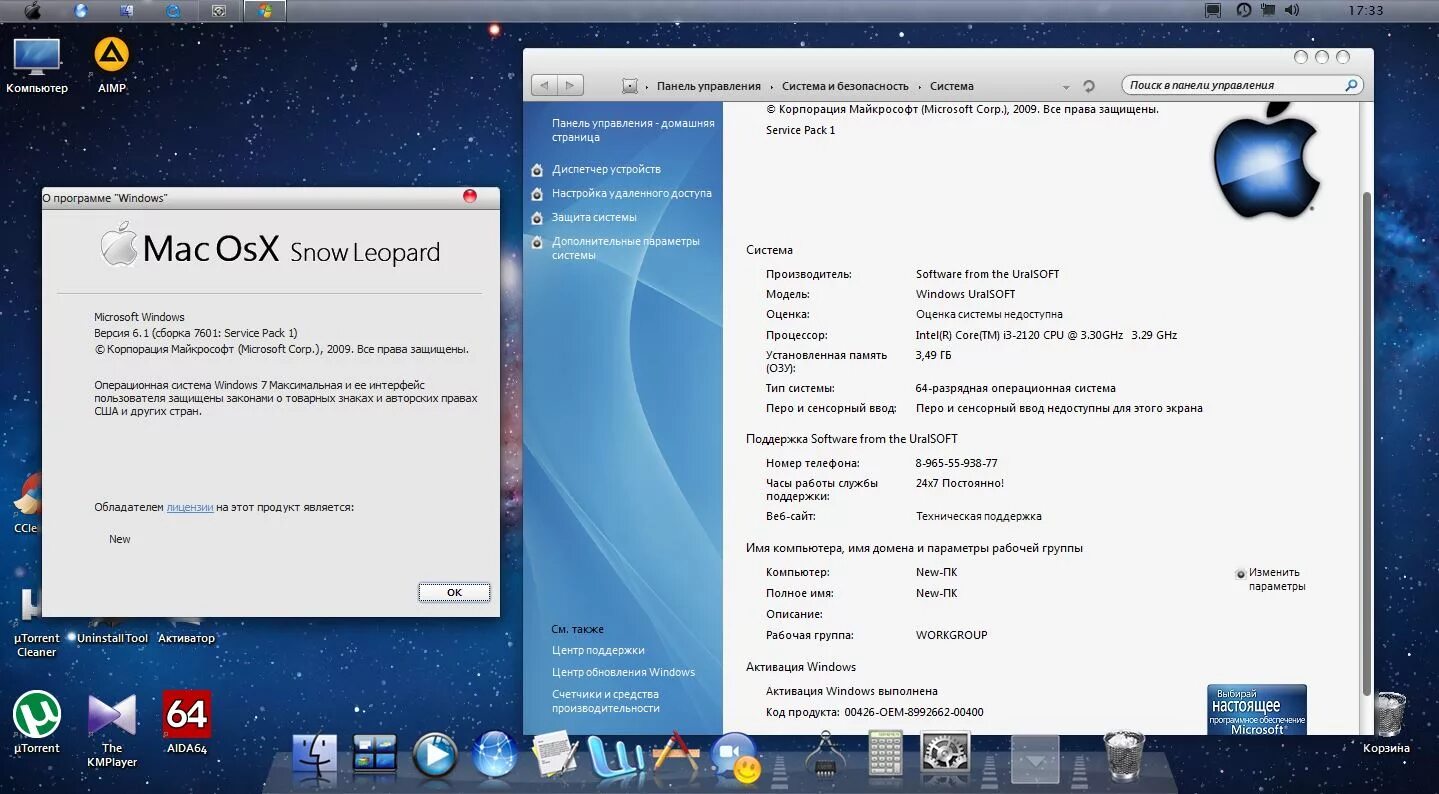Image resolution: width=1439 pixels, height=794 pixels.
Task: Open The KMPlayer desktop shortcut
Action: (112, 729)
